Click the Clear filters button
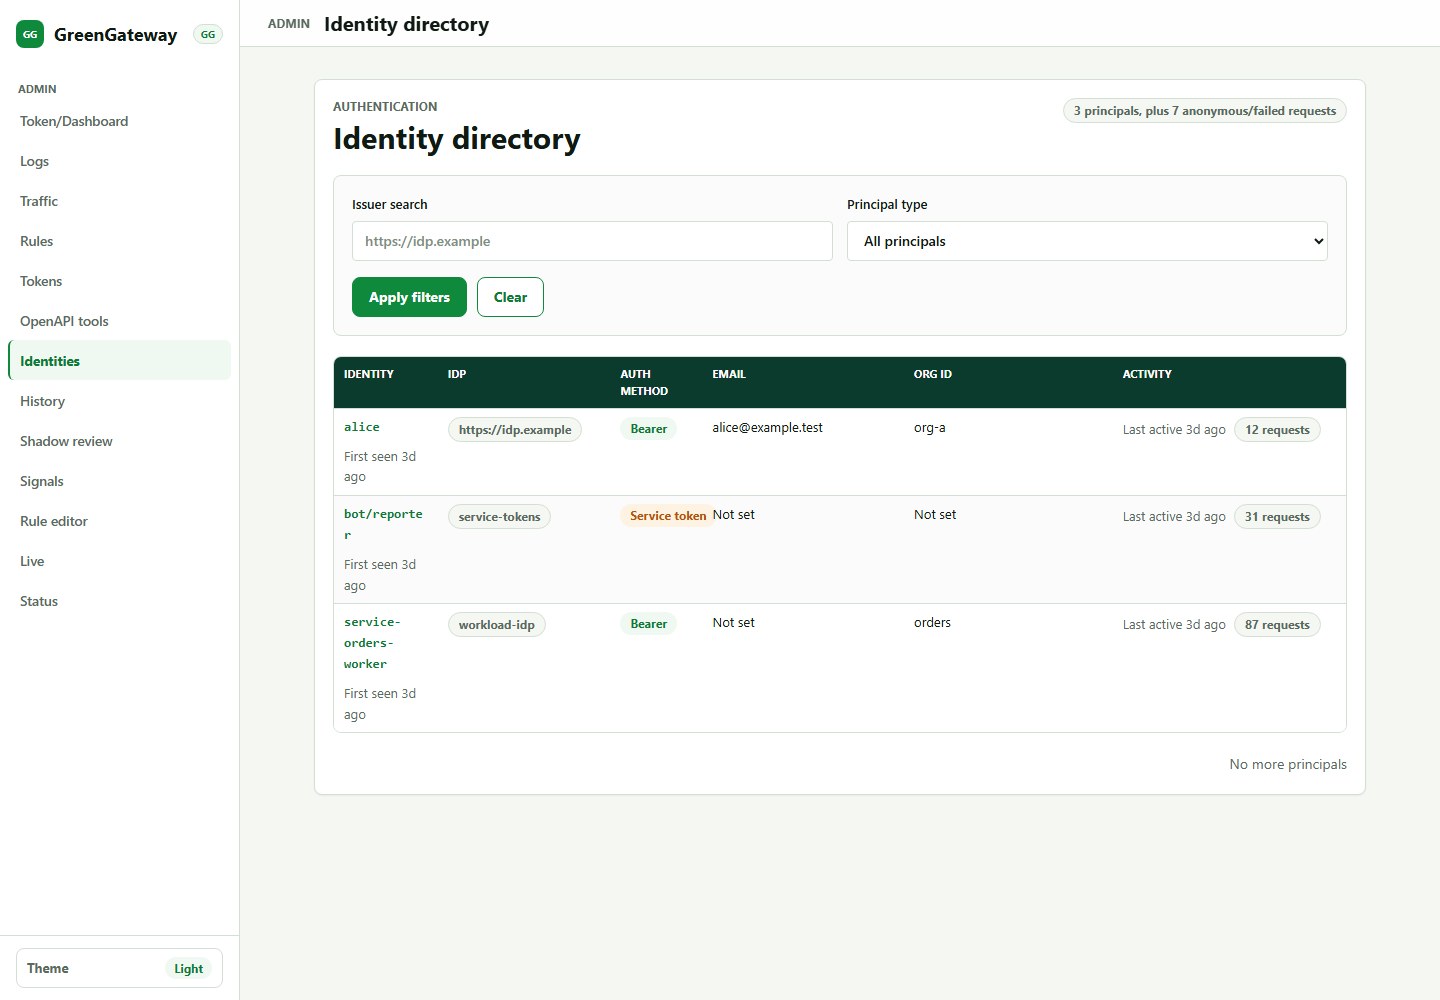The image size is (1440, 1000). pos(510,297)
